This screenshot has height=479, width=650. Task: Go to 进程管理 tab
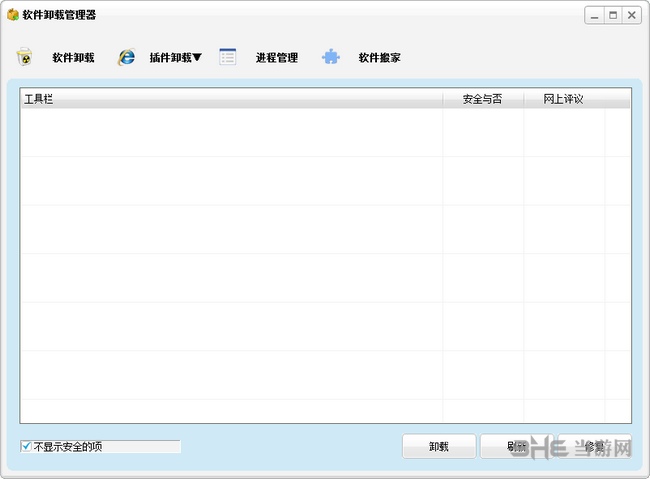(276, 58)
